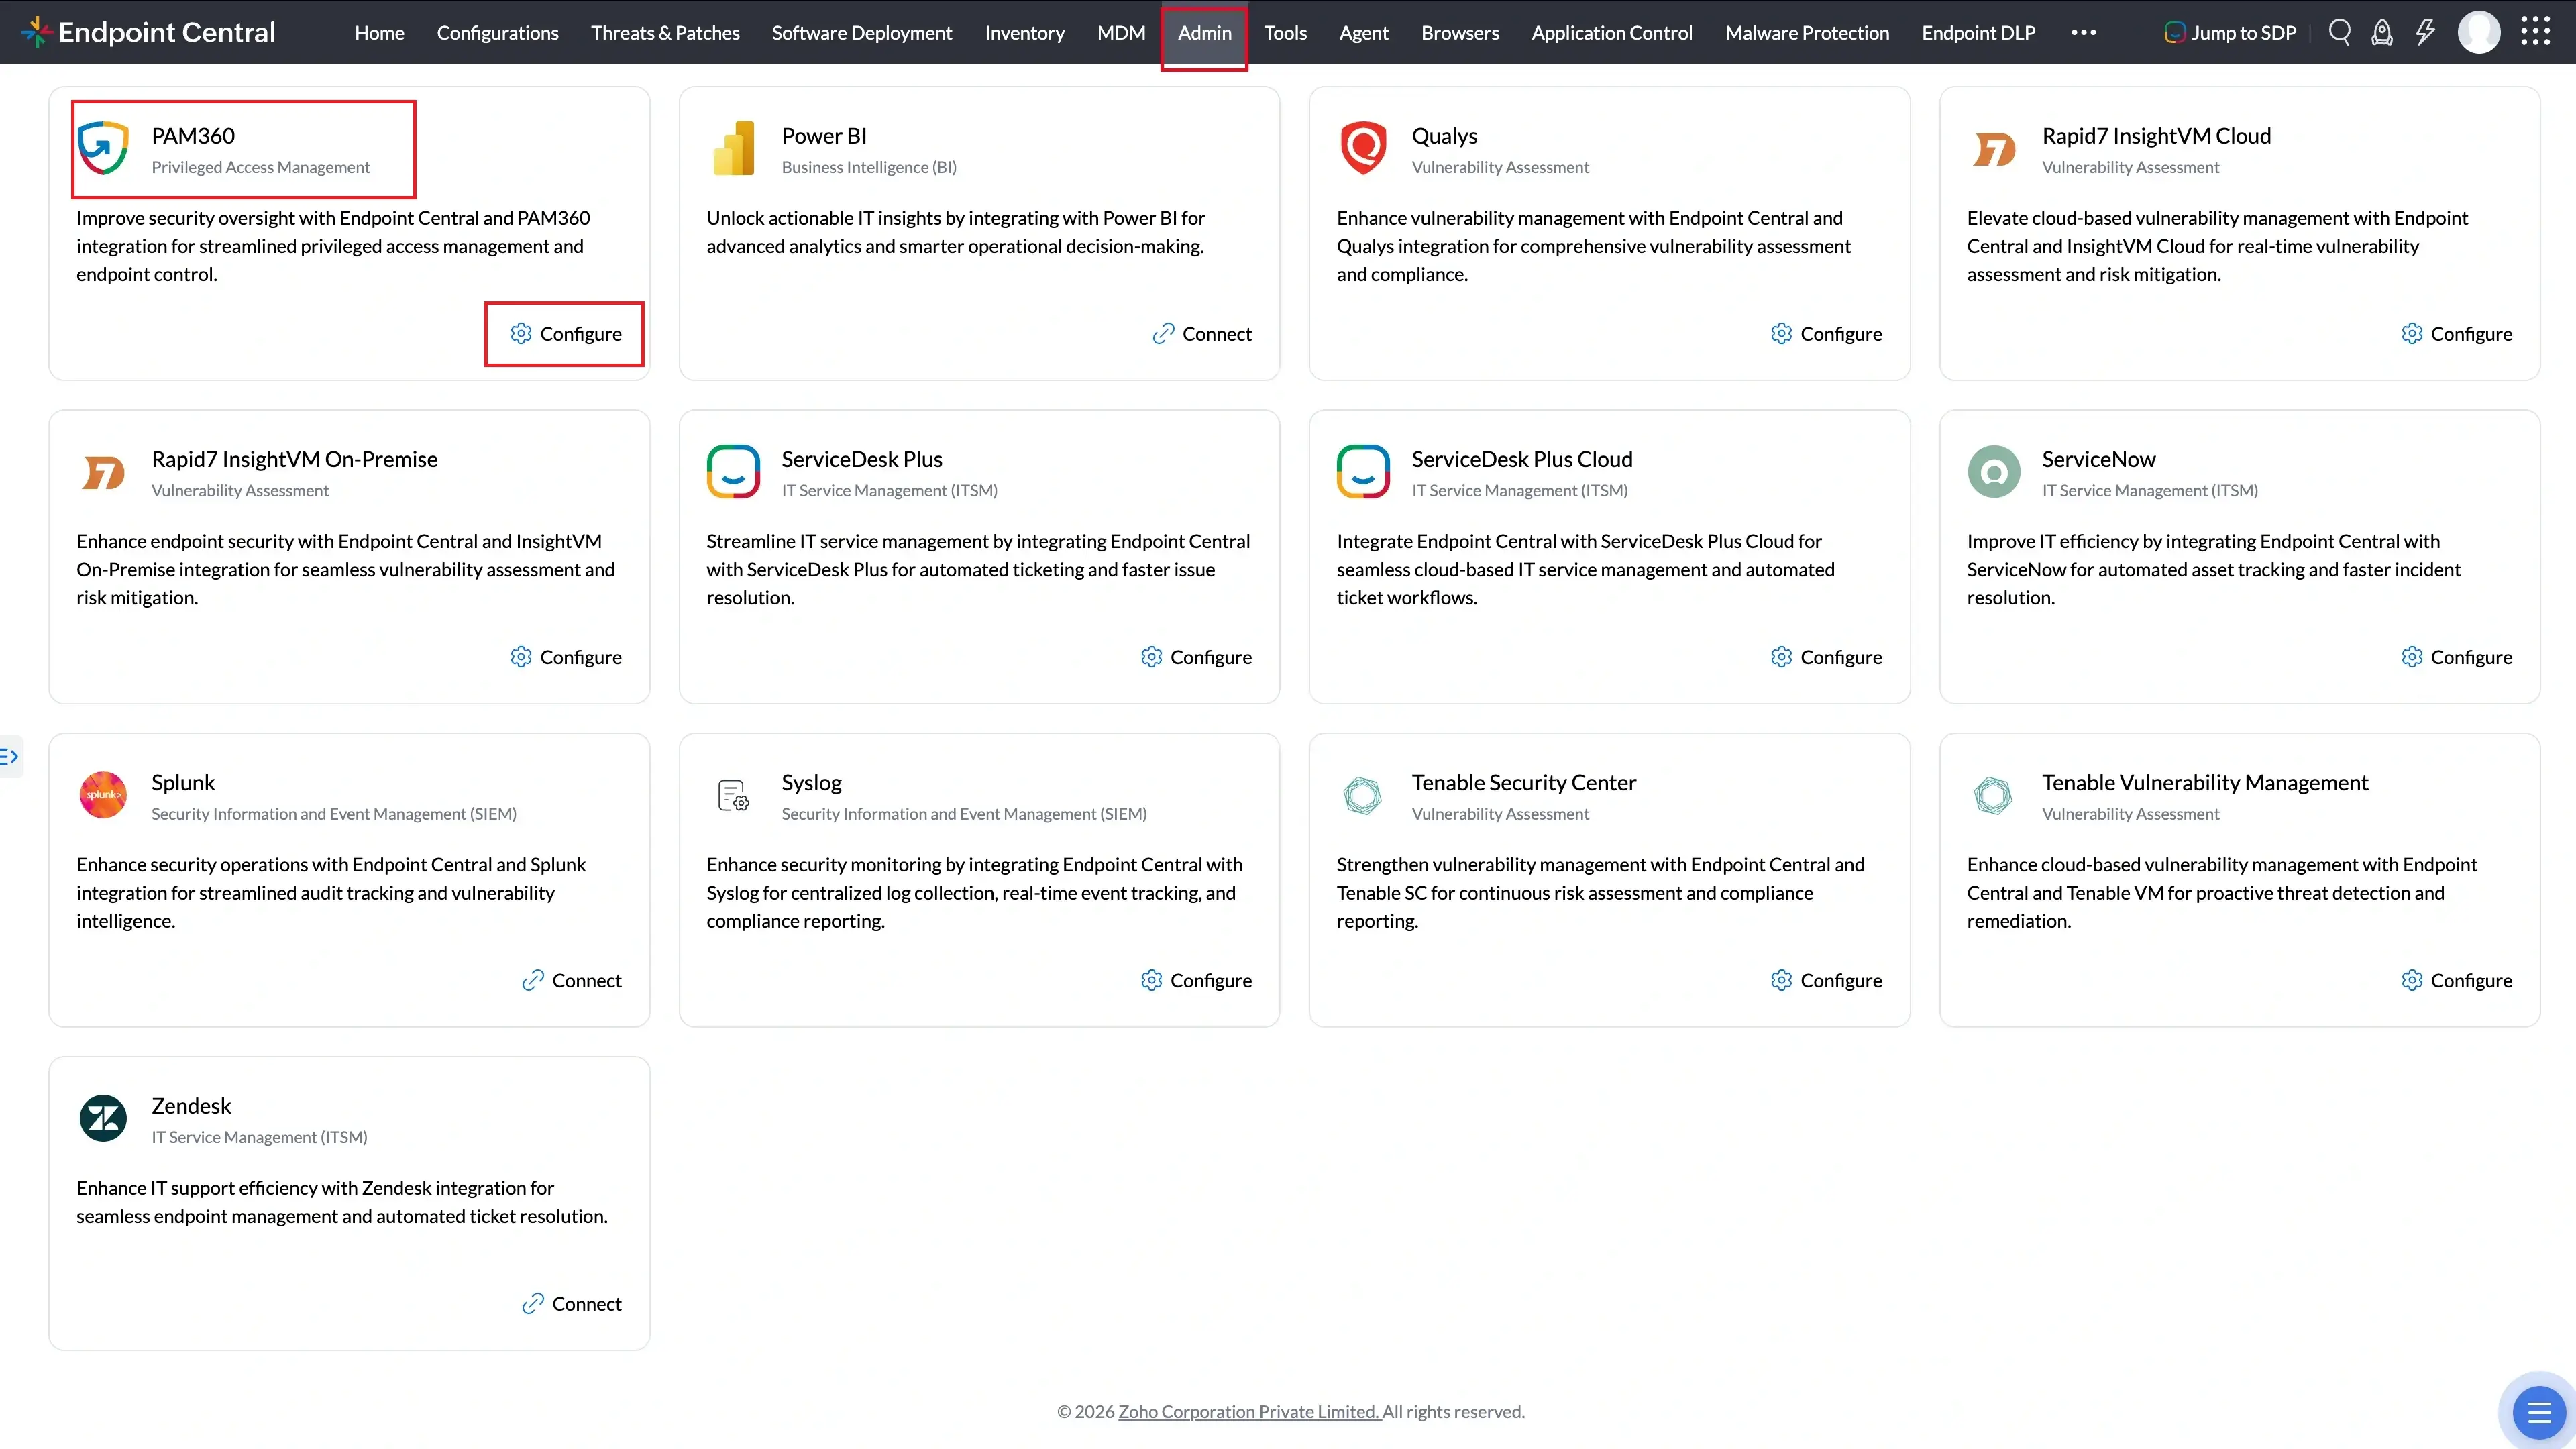This screenshot has width=2576, height=1449.
Task: Configure Tenable Vulnerability Management
Action: tap(2457, 980)
